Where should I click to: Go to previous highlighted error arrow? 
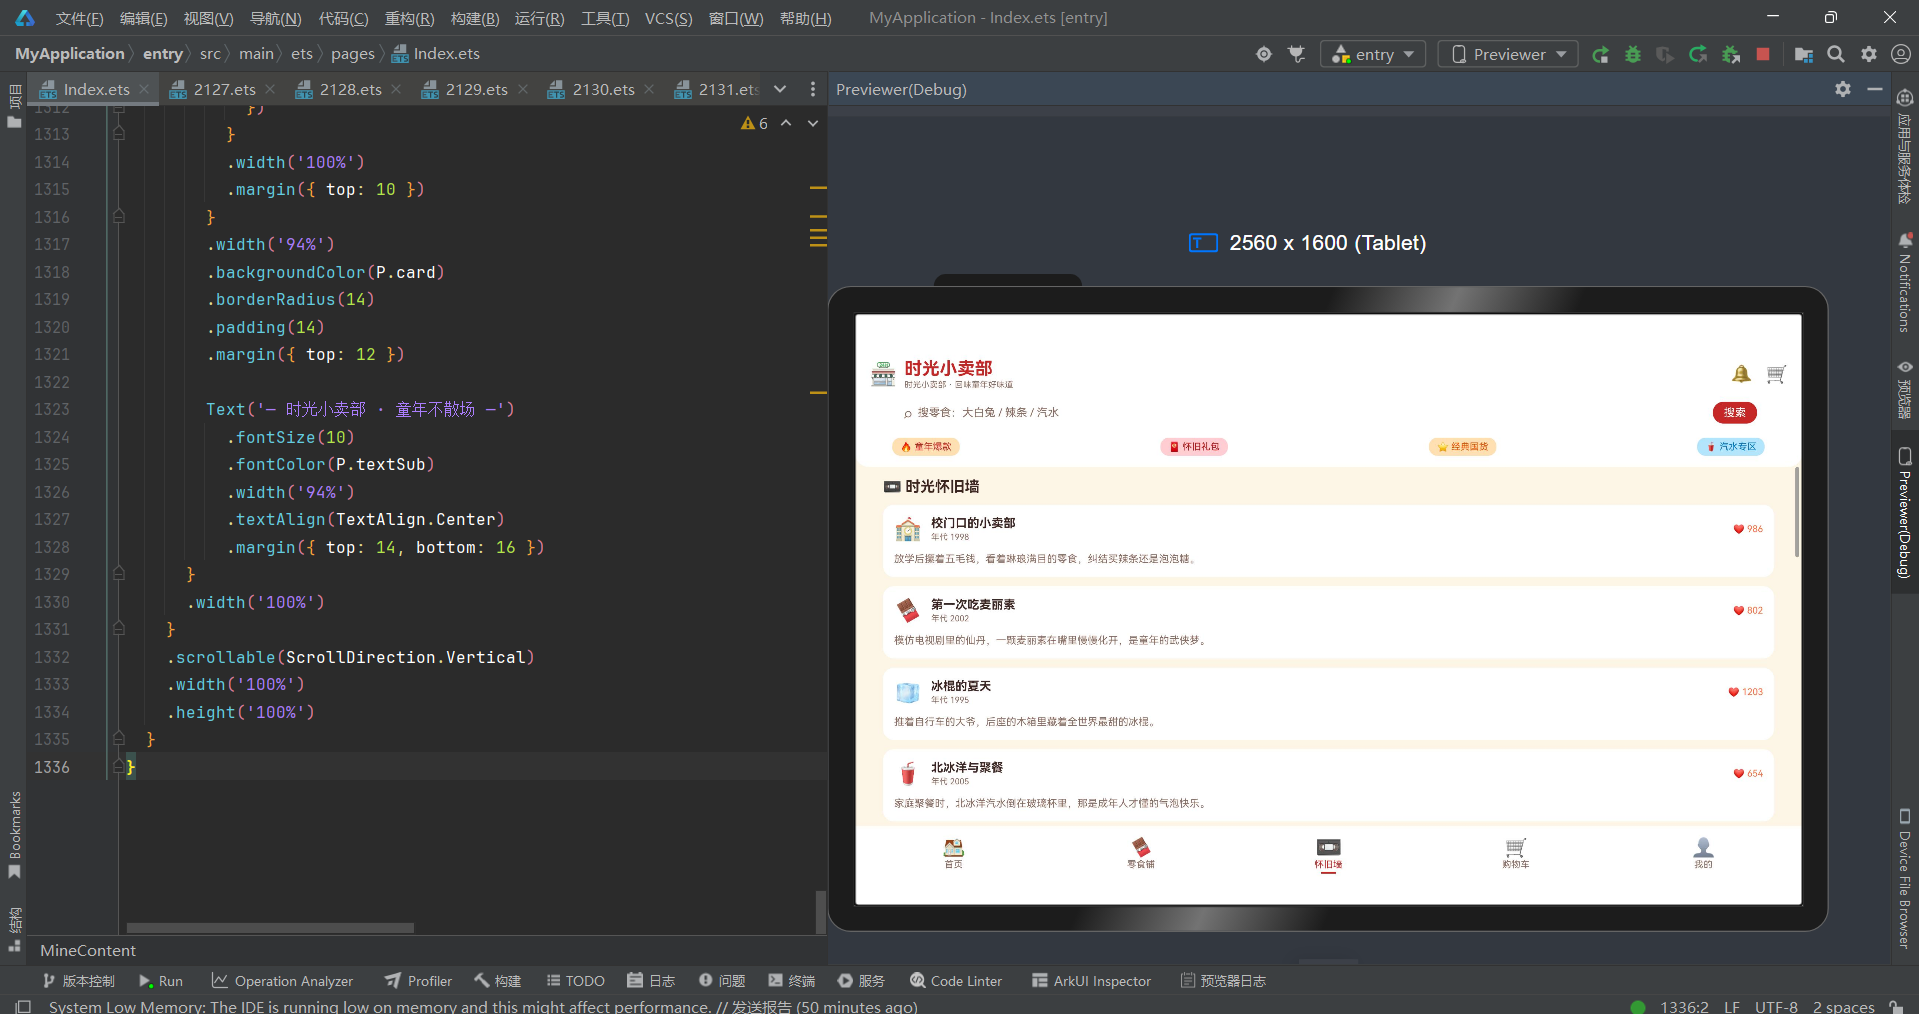click(x=786, y=123)
